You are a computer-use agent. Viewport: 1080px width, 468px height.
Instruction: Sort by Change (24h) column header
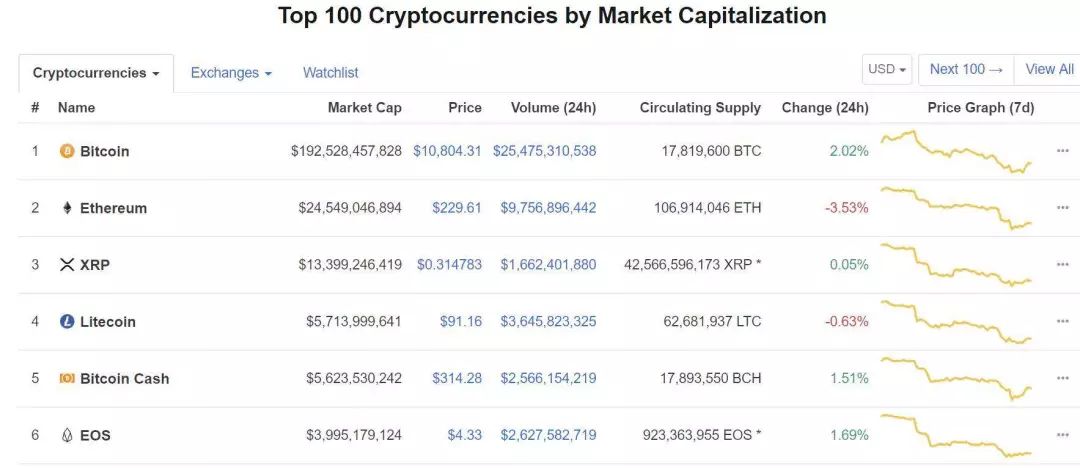pos(825,108)
